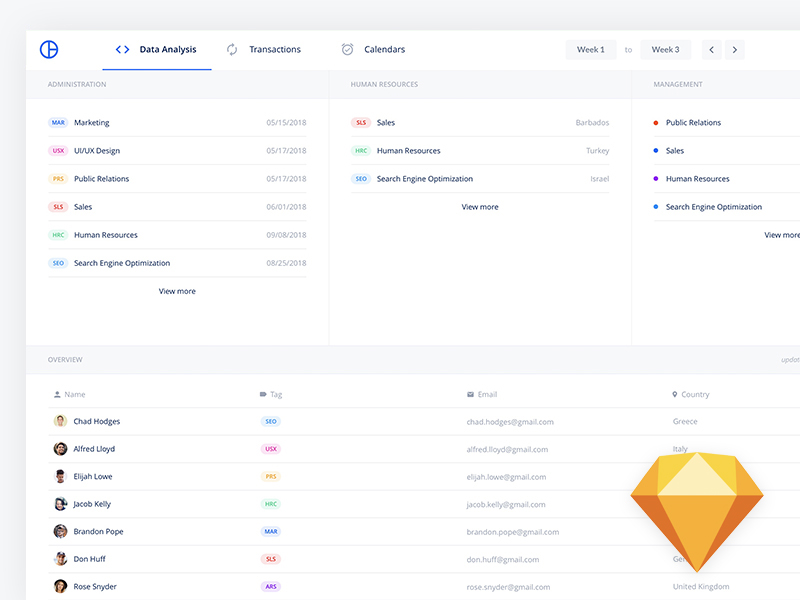
Task: Click the envelope icon in Email column header
Action: click(470, 394)
